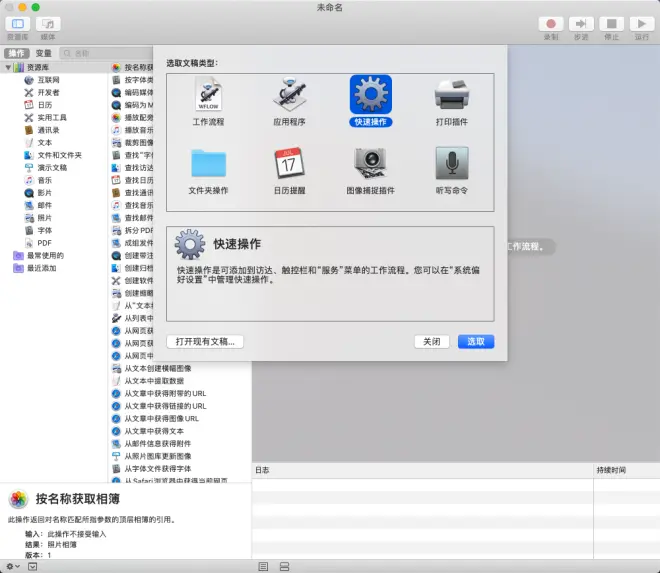Toggle the 资源库 toolbar button
This screenshot has height=573, width=660.
(18, 24)
